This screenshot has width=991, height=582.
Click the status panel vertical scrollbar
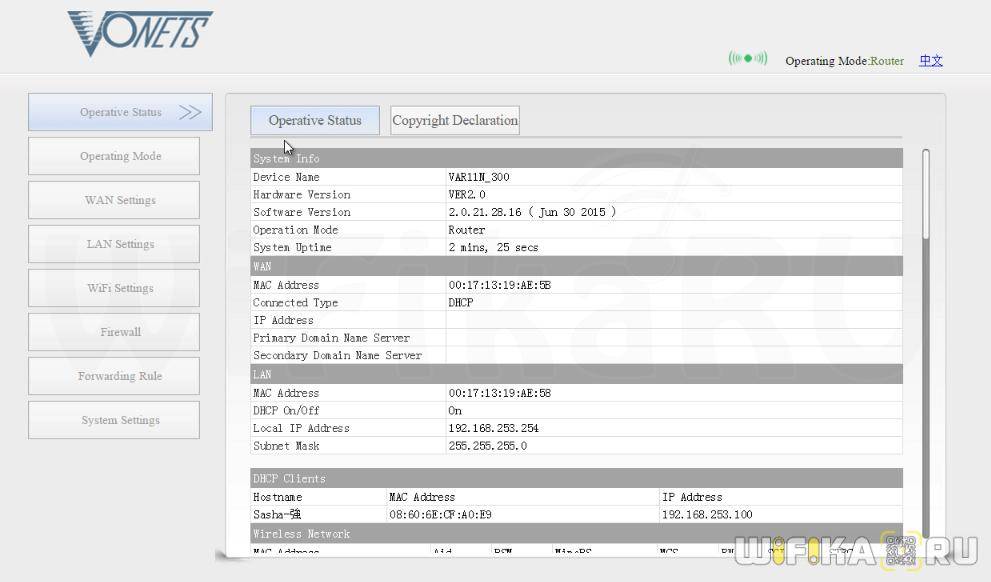pyautogui.click(x=925, y=195)
